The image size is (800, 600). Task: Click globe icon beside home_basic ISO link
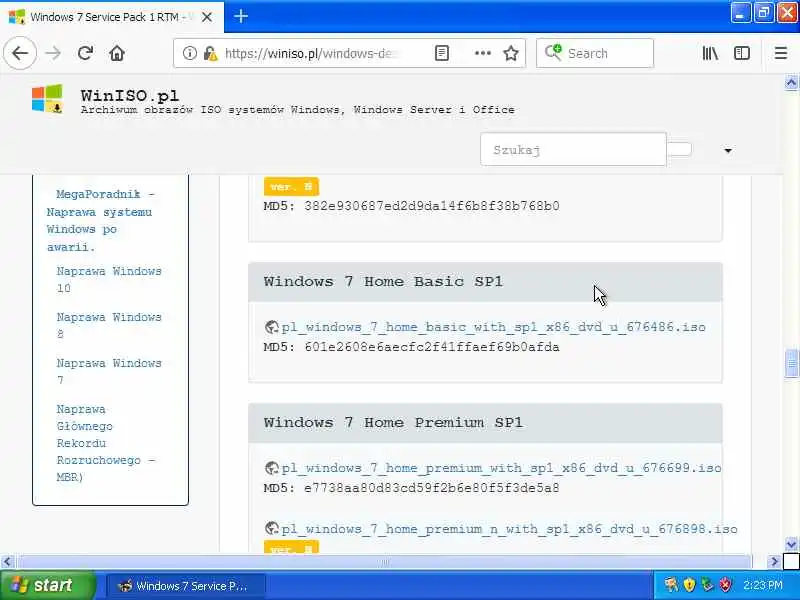pos(271,327)
